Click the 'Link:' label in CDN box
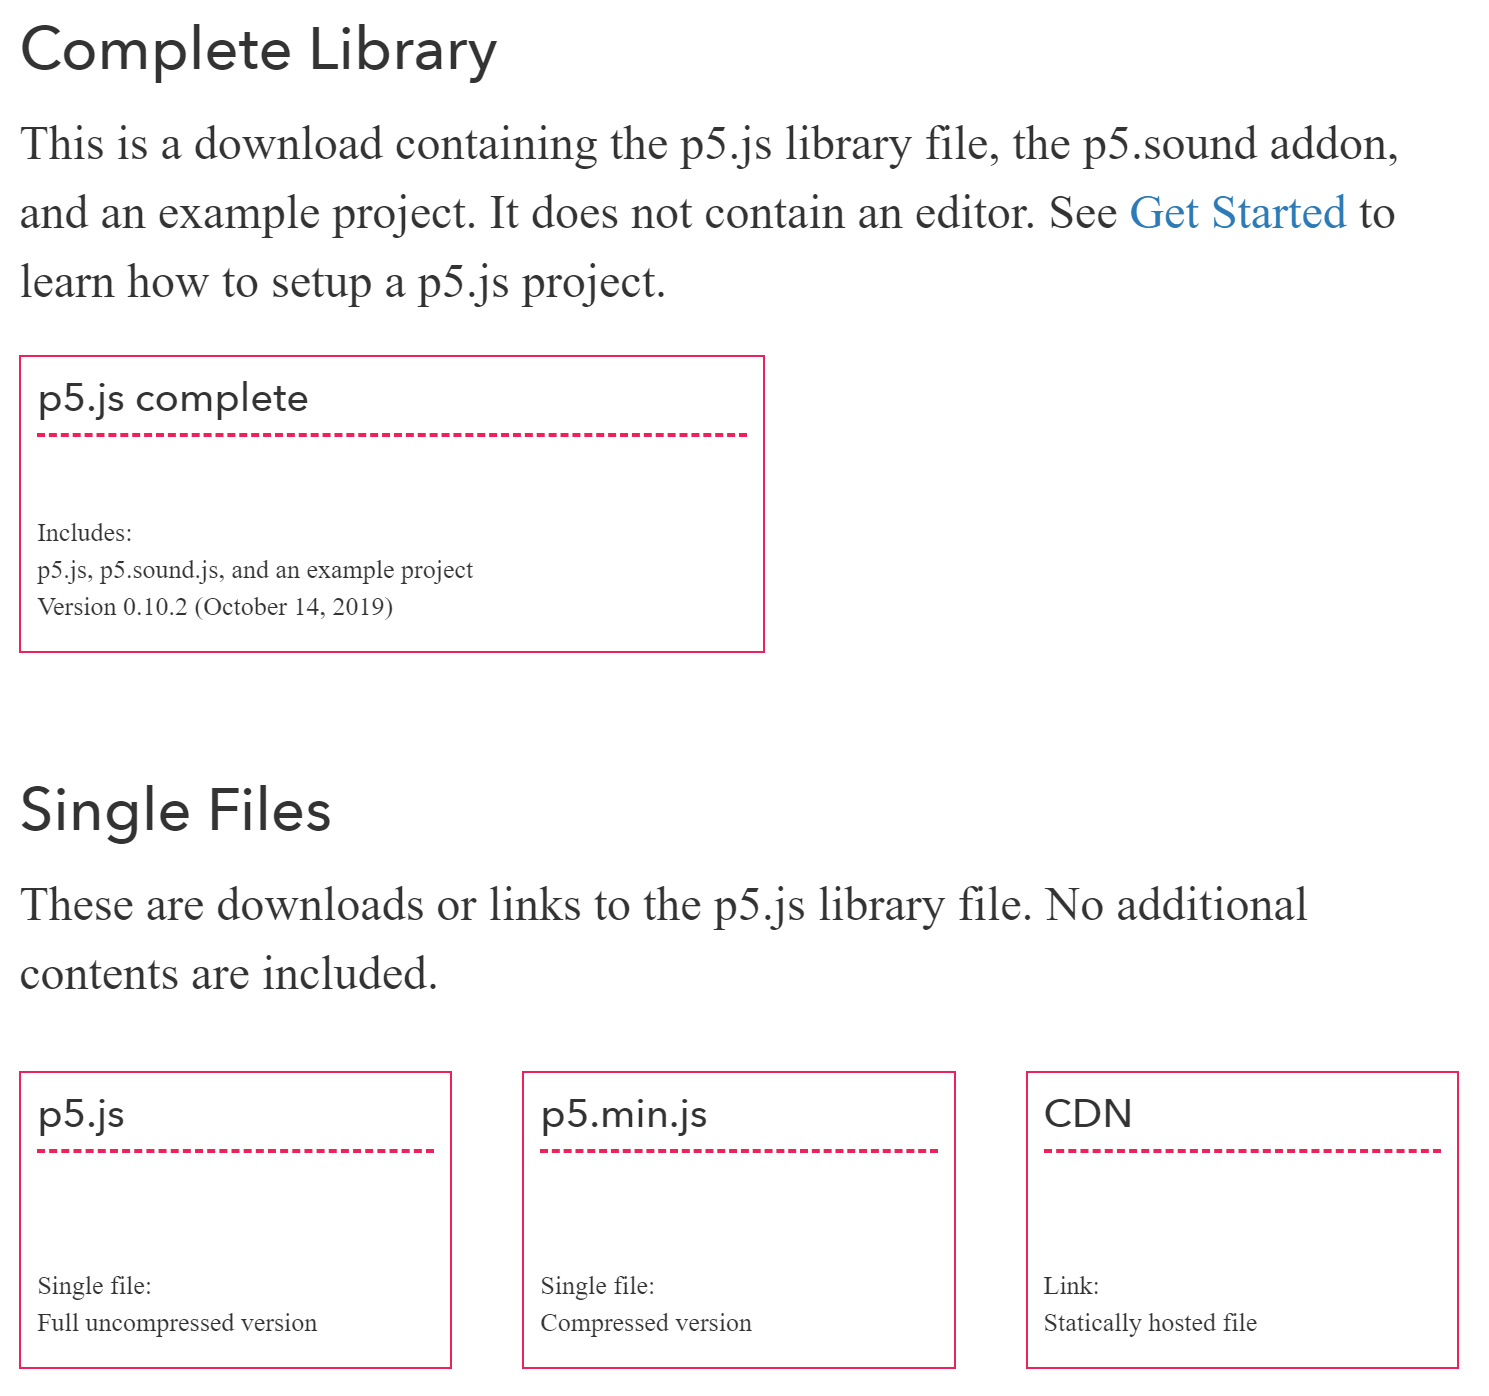This screenshot has height=1396, width=1489. pyautogui.click(x=1071, y=1286)
